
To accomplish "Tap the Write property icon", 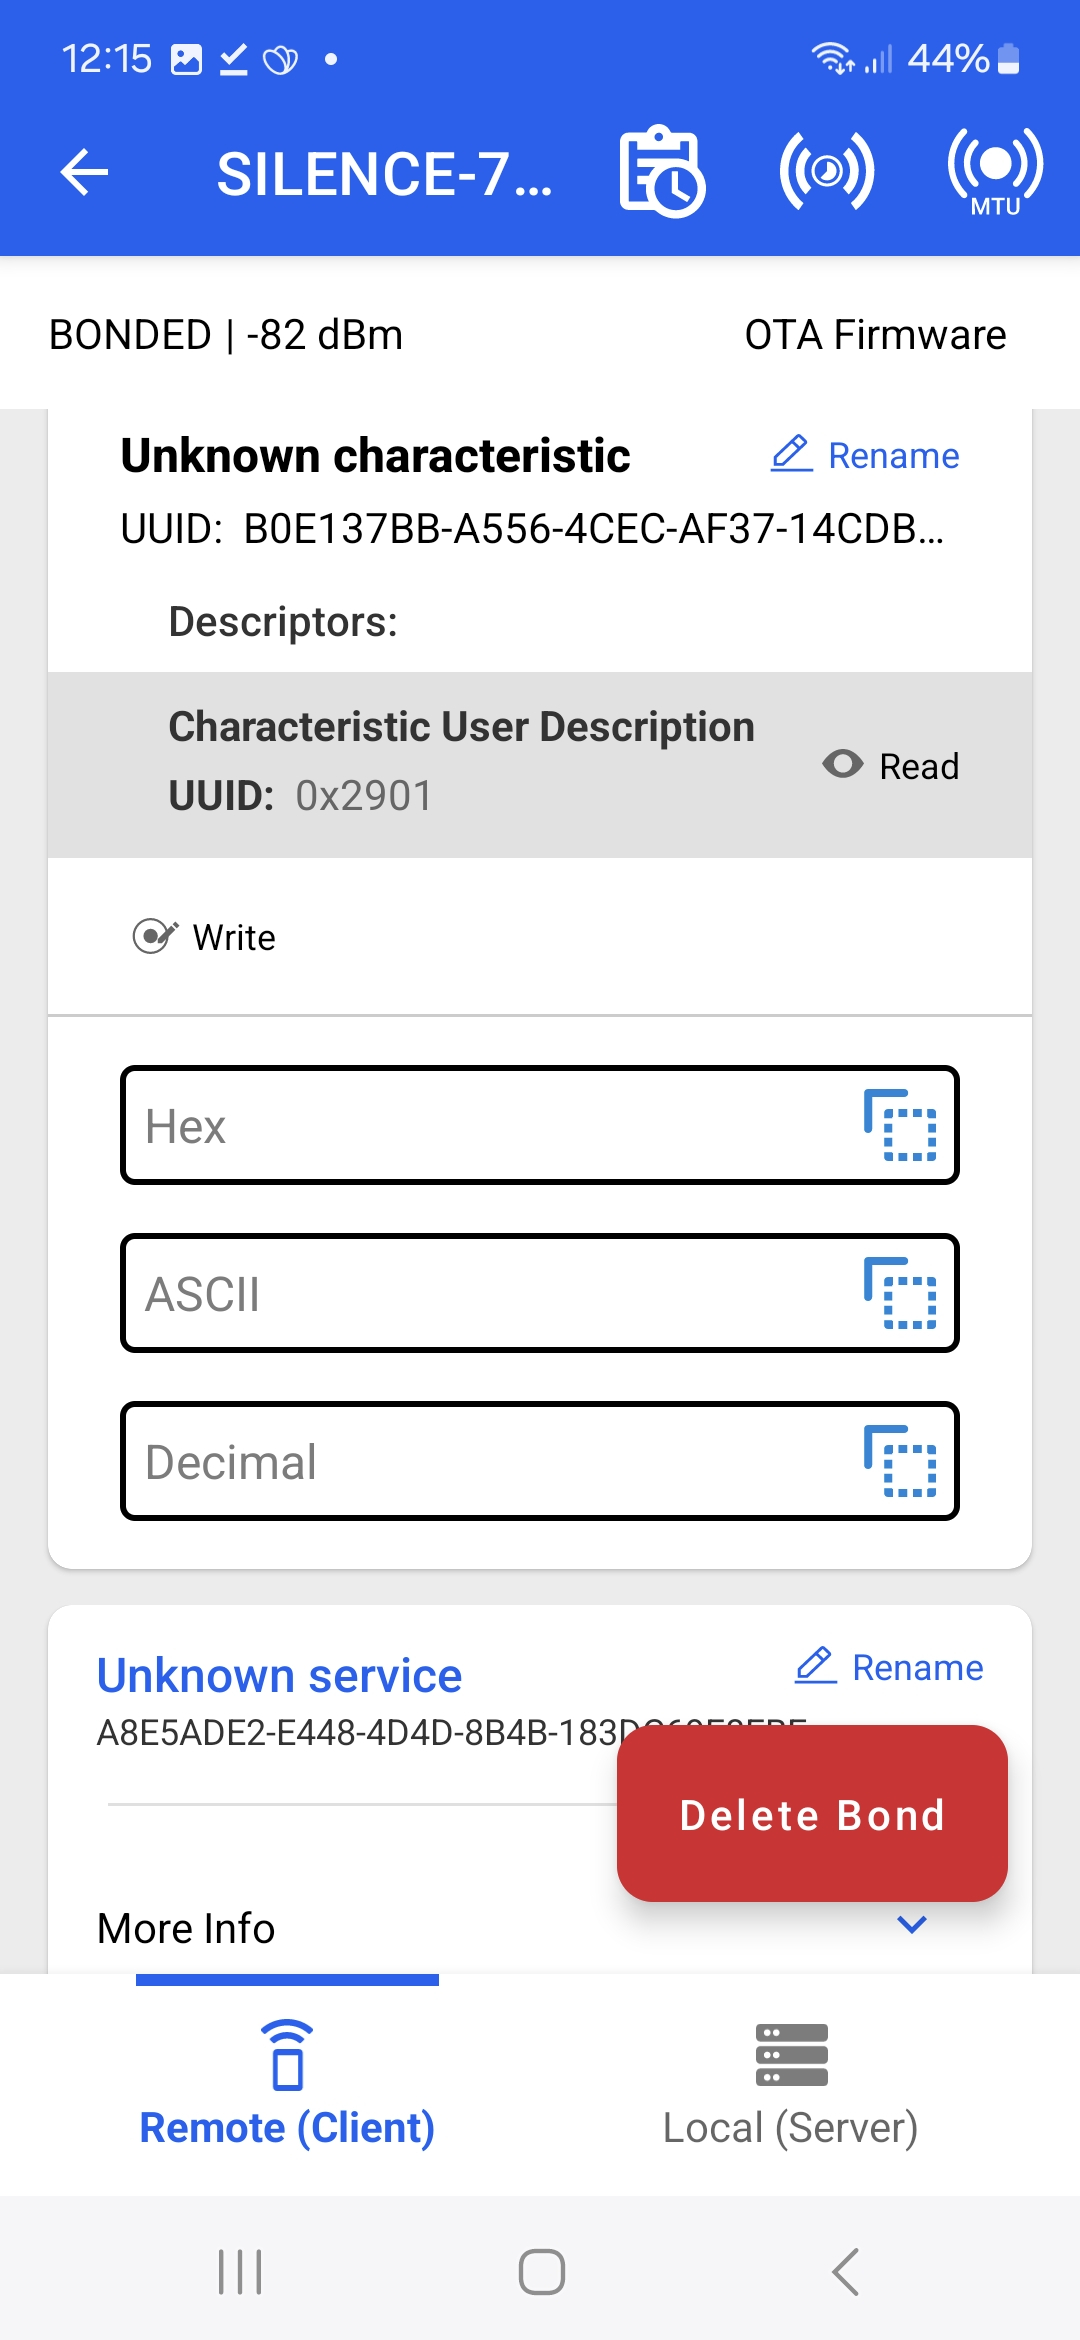I will (156, 937).
